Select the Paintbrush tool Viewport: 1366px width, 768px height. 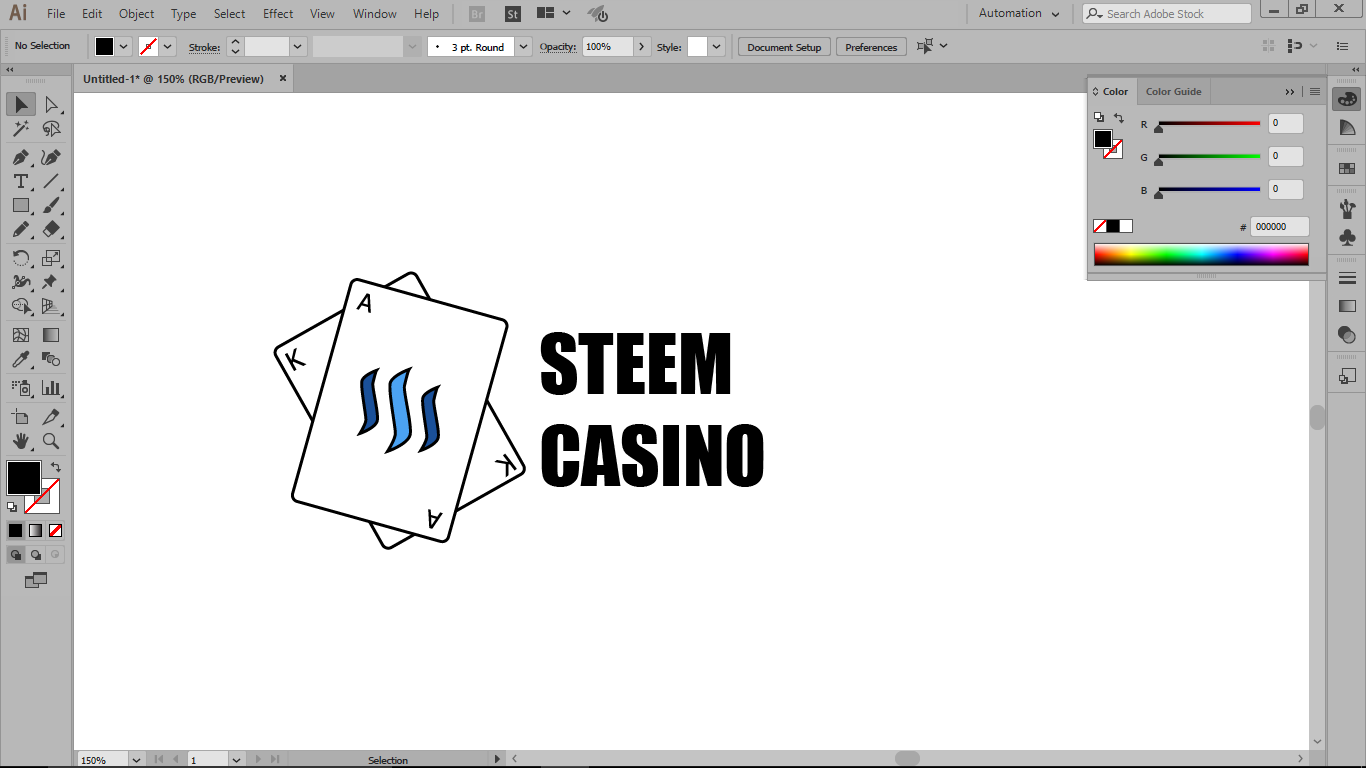pyautogui.click(x=51, y=205)
